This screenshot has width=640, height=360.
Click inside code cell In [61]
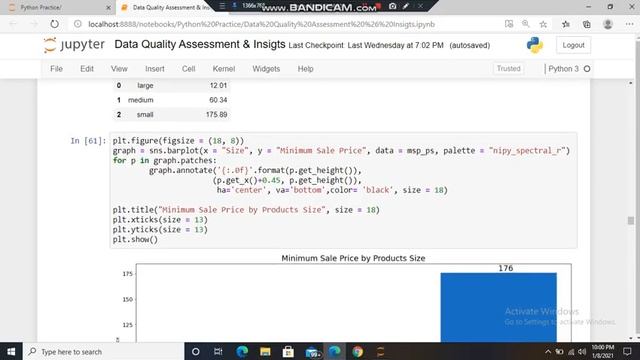[343, 190]
